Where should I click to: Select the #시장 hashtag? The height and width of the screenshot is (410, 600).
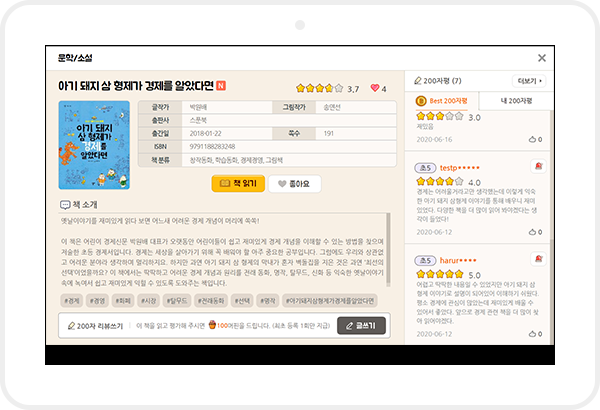148,301
